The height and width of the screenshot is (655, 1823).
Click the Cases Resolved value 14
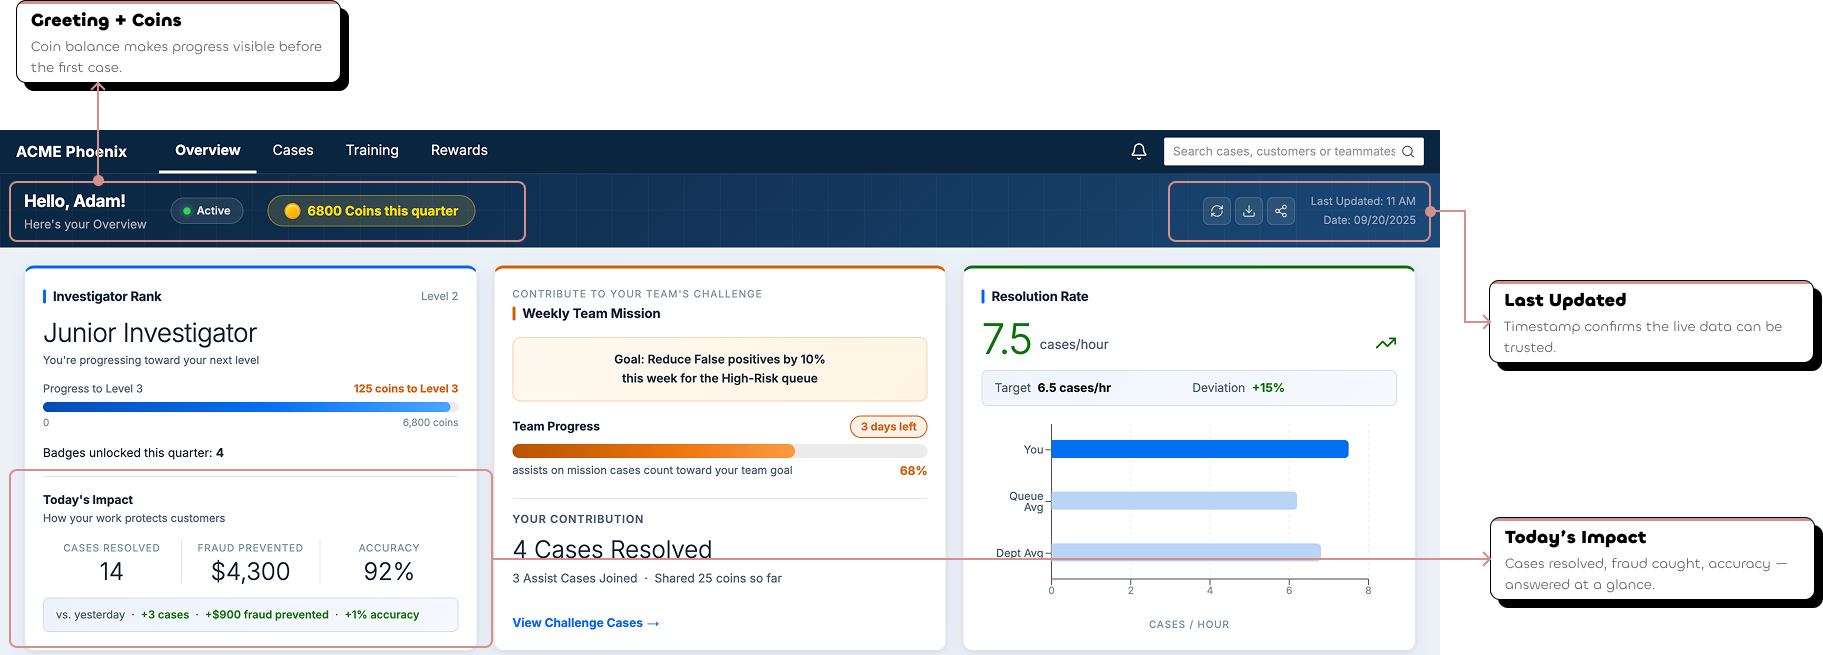click(111, 572)
